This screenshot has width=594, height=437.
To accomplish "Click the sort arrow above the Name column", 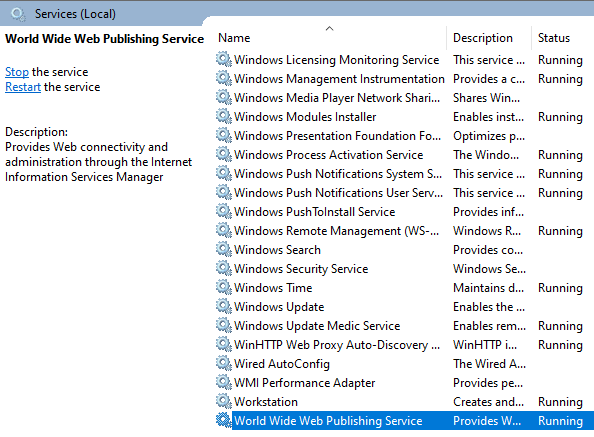I will pyautogui.click(x=330, y=28).
